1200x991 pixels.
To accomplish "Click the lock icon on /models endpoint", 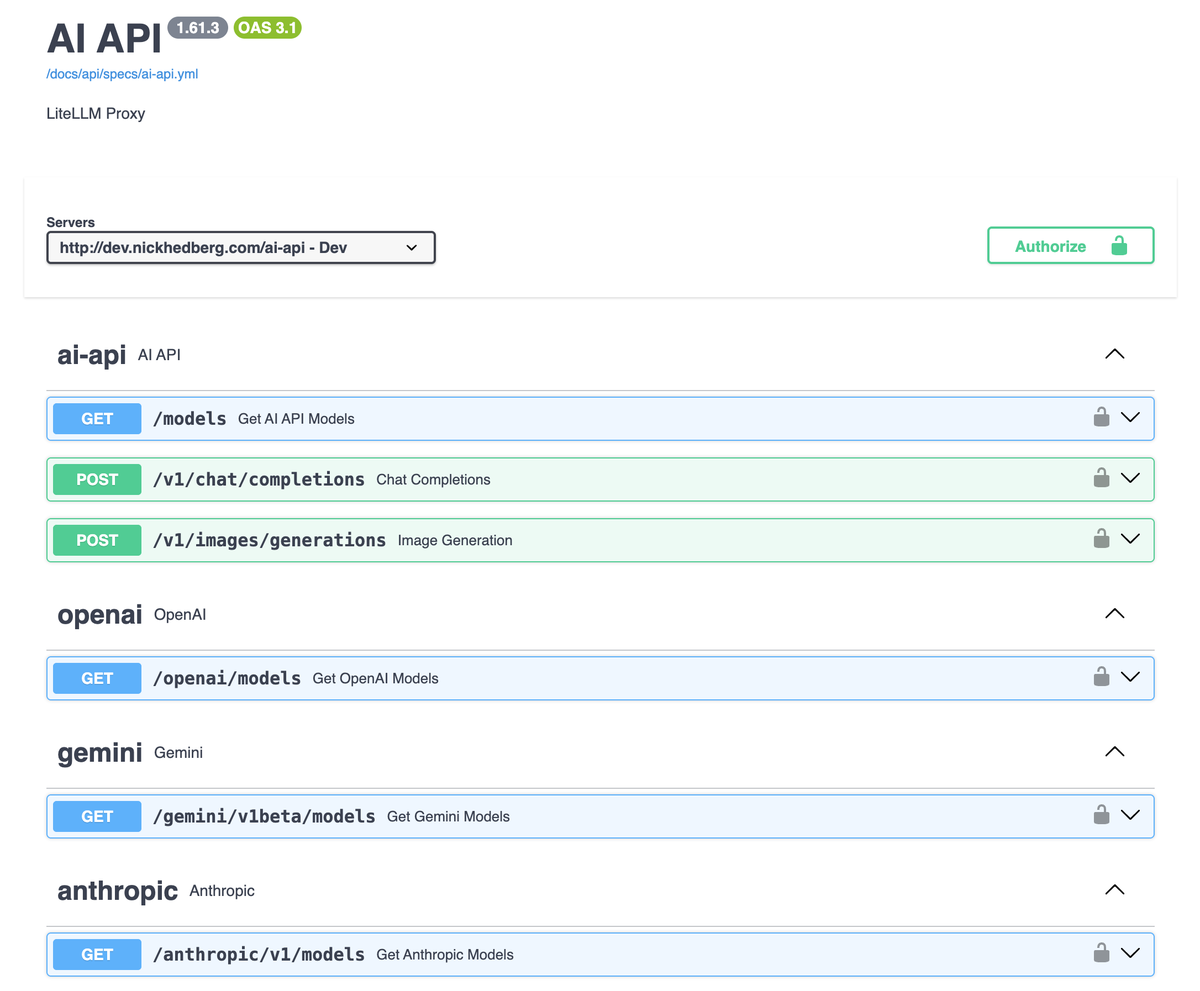I will (x=1101, y=418).
